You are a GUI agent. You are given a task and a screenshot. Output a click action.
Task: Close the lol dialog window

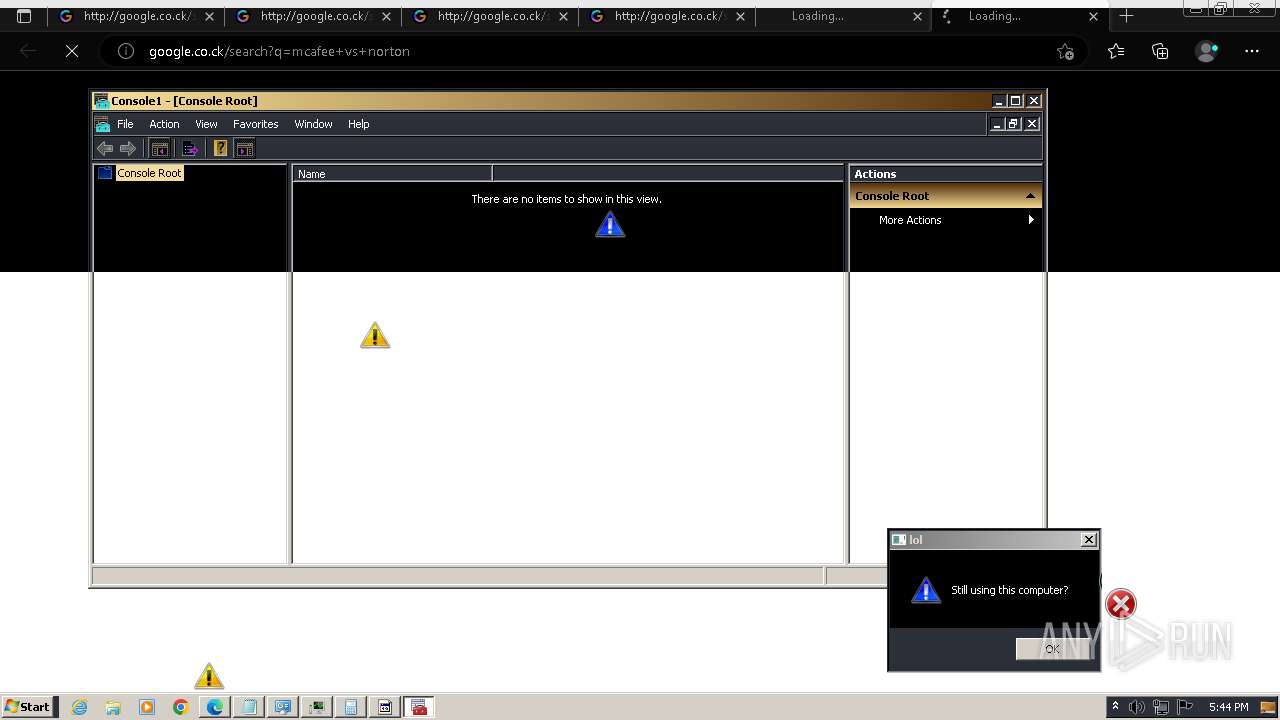click(x=1089, y=540)
